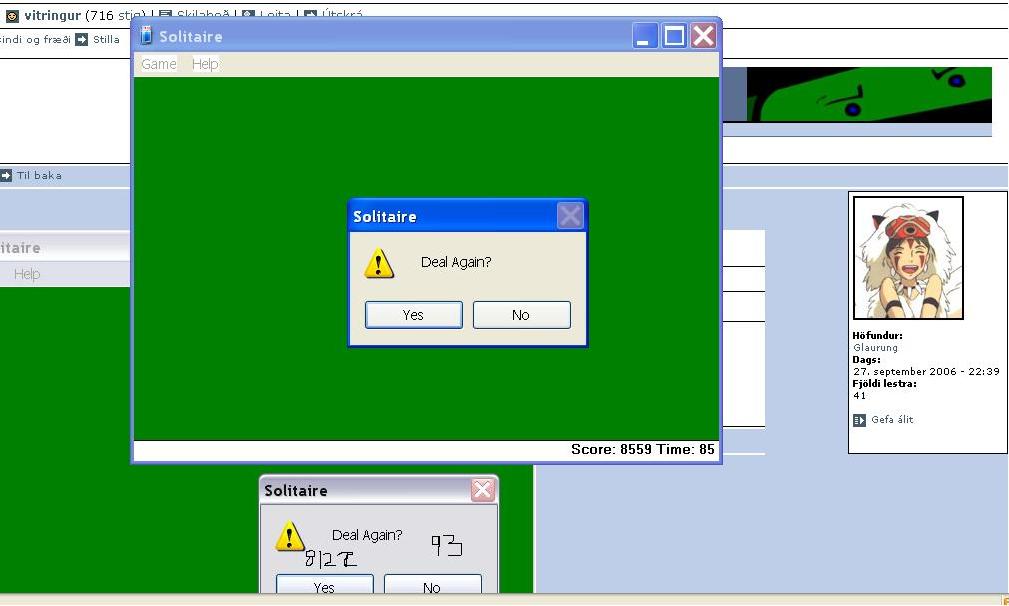
Task: Minimize the main Solitaire window
Action: pyautogui.click(x=644, y=36)
